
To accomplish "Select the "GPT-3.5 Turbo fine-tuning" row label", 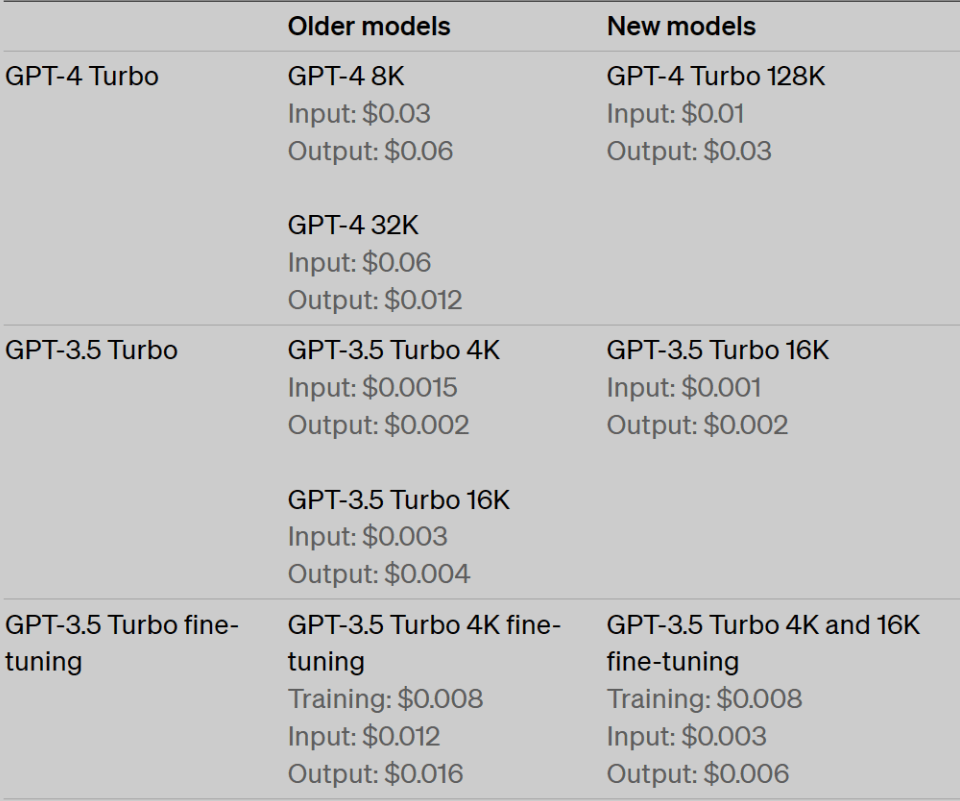I will point(122,643).
